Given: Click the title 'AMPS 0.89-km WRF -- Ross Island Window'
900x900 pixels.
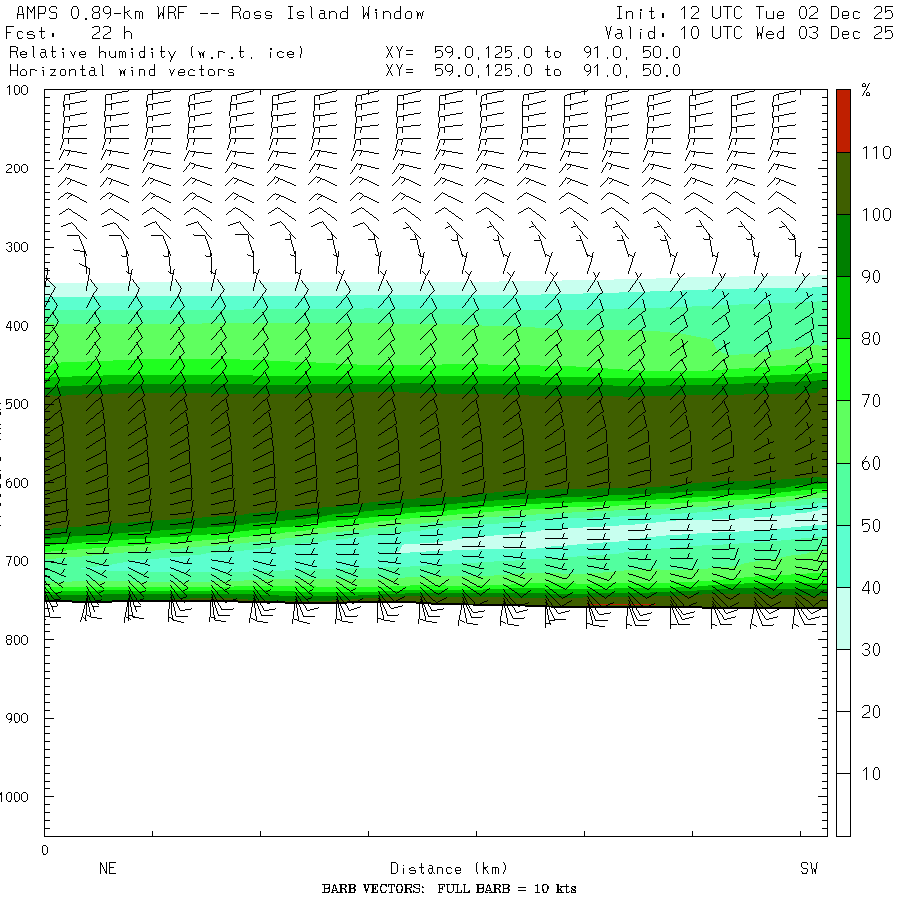Looking at the screenshot, I should [x=220, y=13].
